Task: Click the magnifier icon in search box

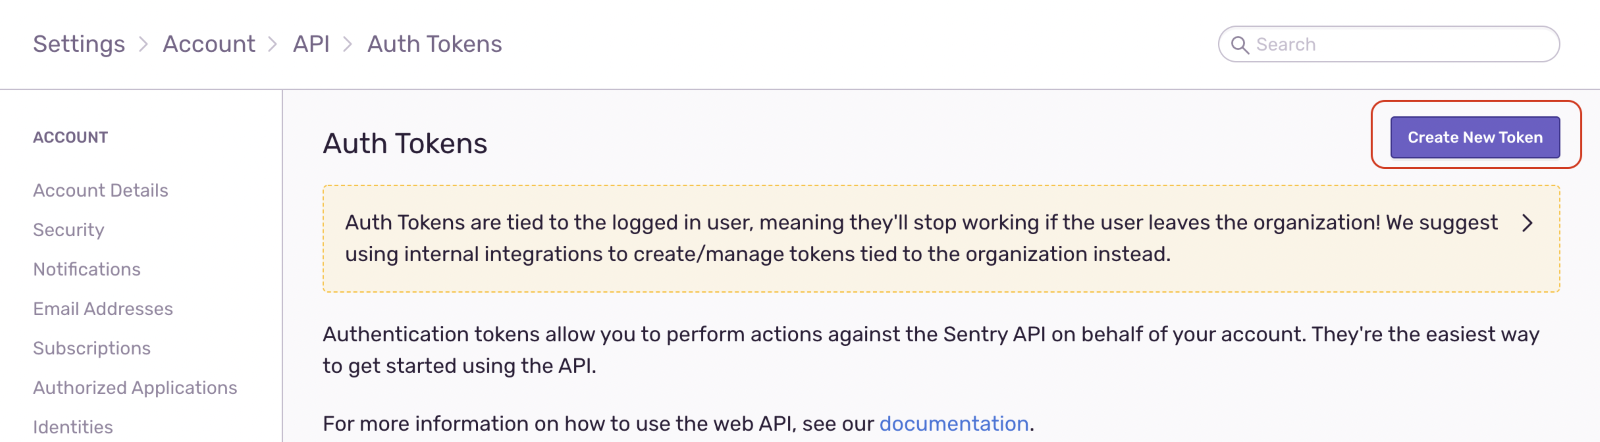Action: point(1240,45)
